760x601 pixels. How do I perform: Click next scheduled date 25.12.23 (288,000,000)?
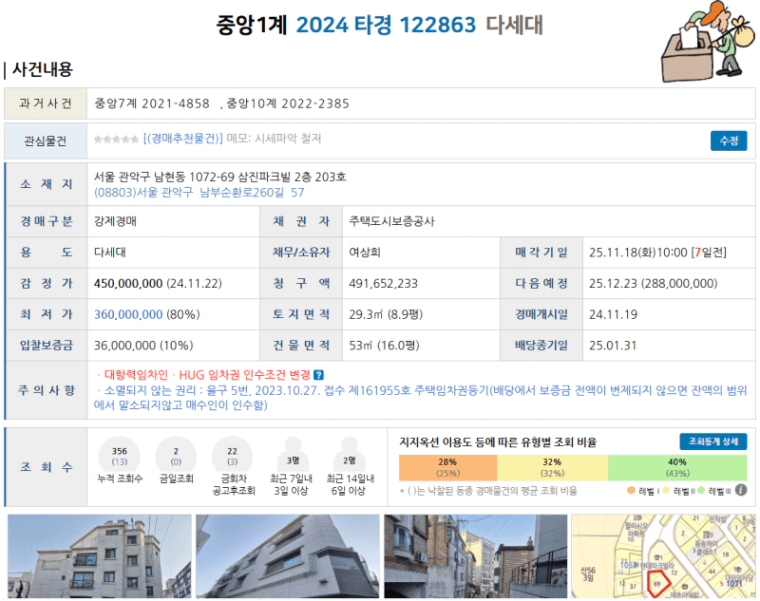click(x=653, y=283)
